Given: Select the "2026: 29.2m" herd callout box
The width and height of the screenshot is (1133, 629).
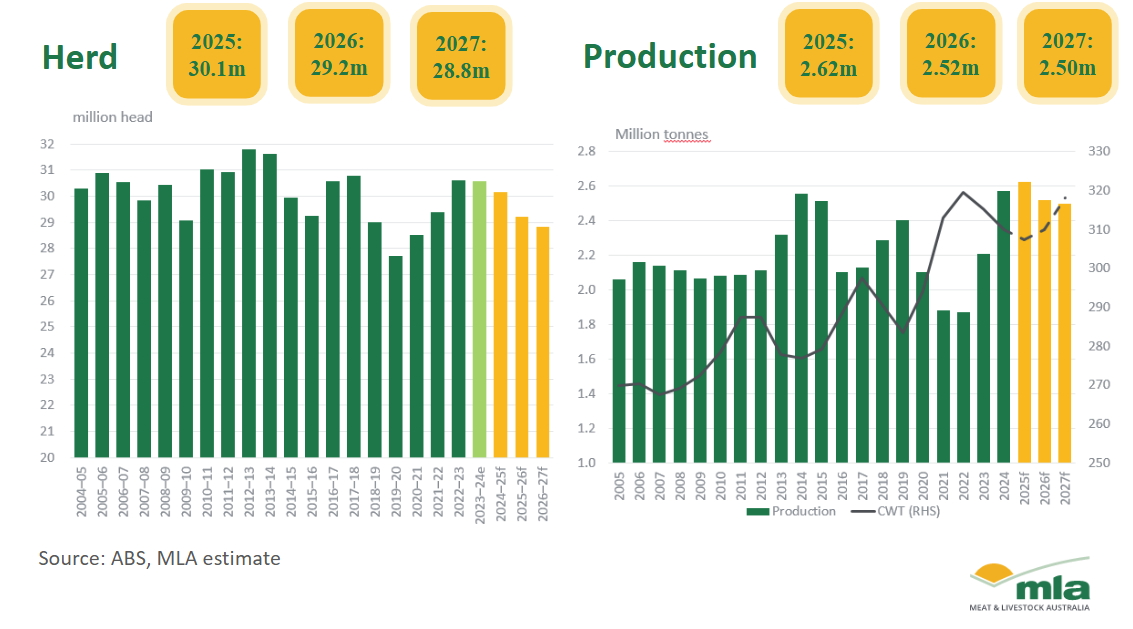Looking at the screenshot, I should (339, 54).
